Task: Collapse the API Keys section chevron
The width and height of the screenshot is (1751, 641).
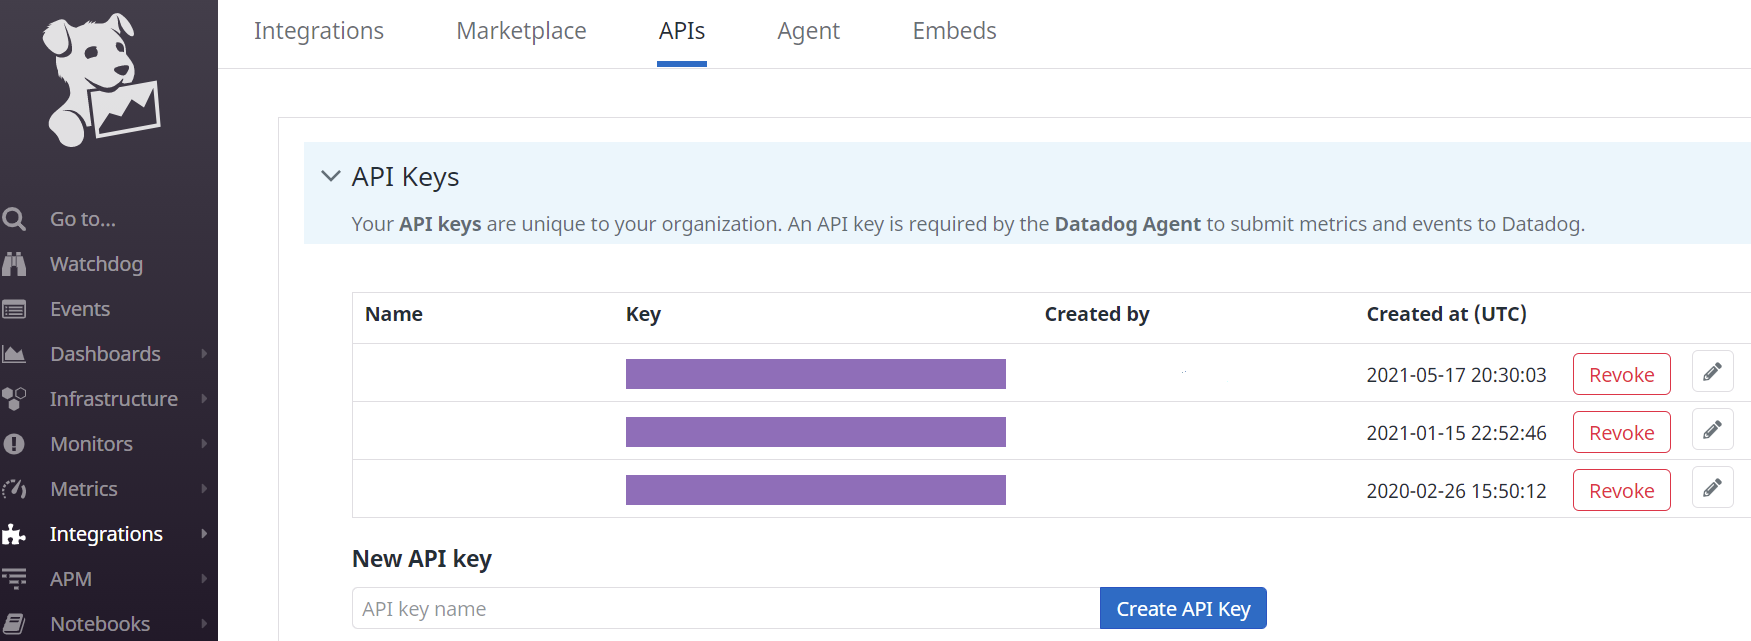Action: point(331,176)
